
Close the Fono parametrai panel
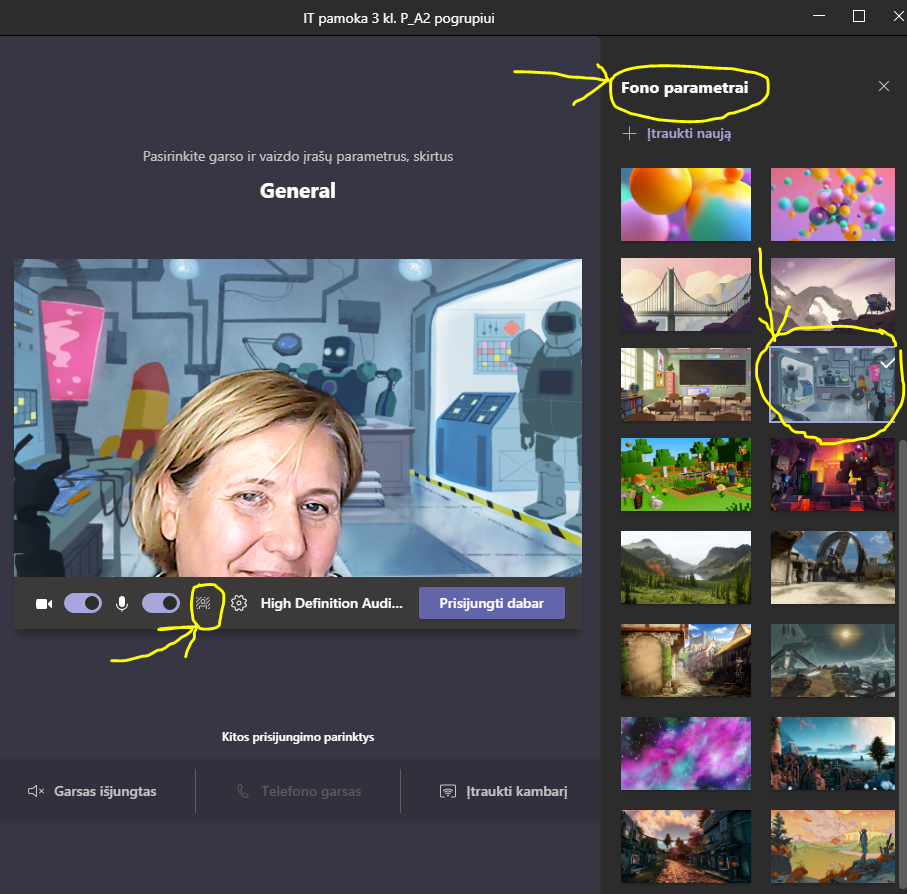(884, 86)
